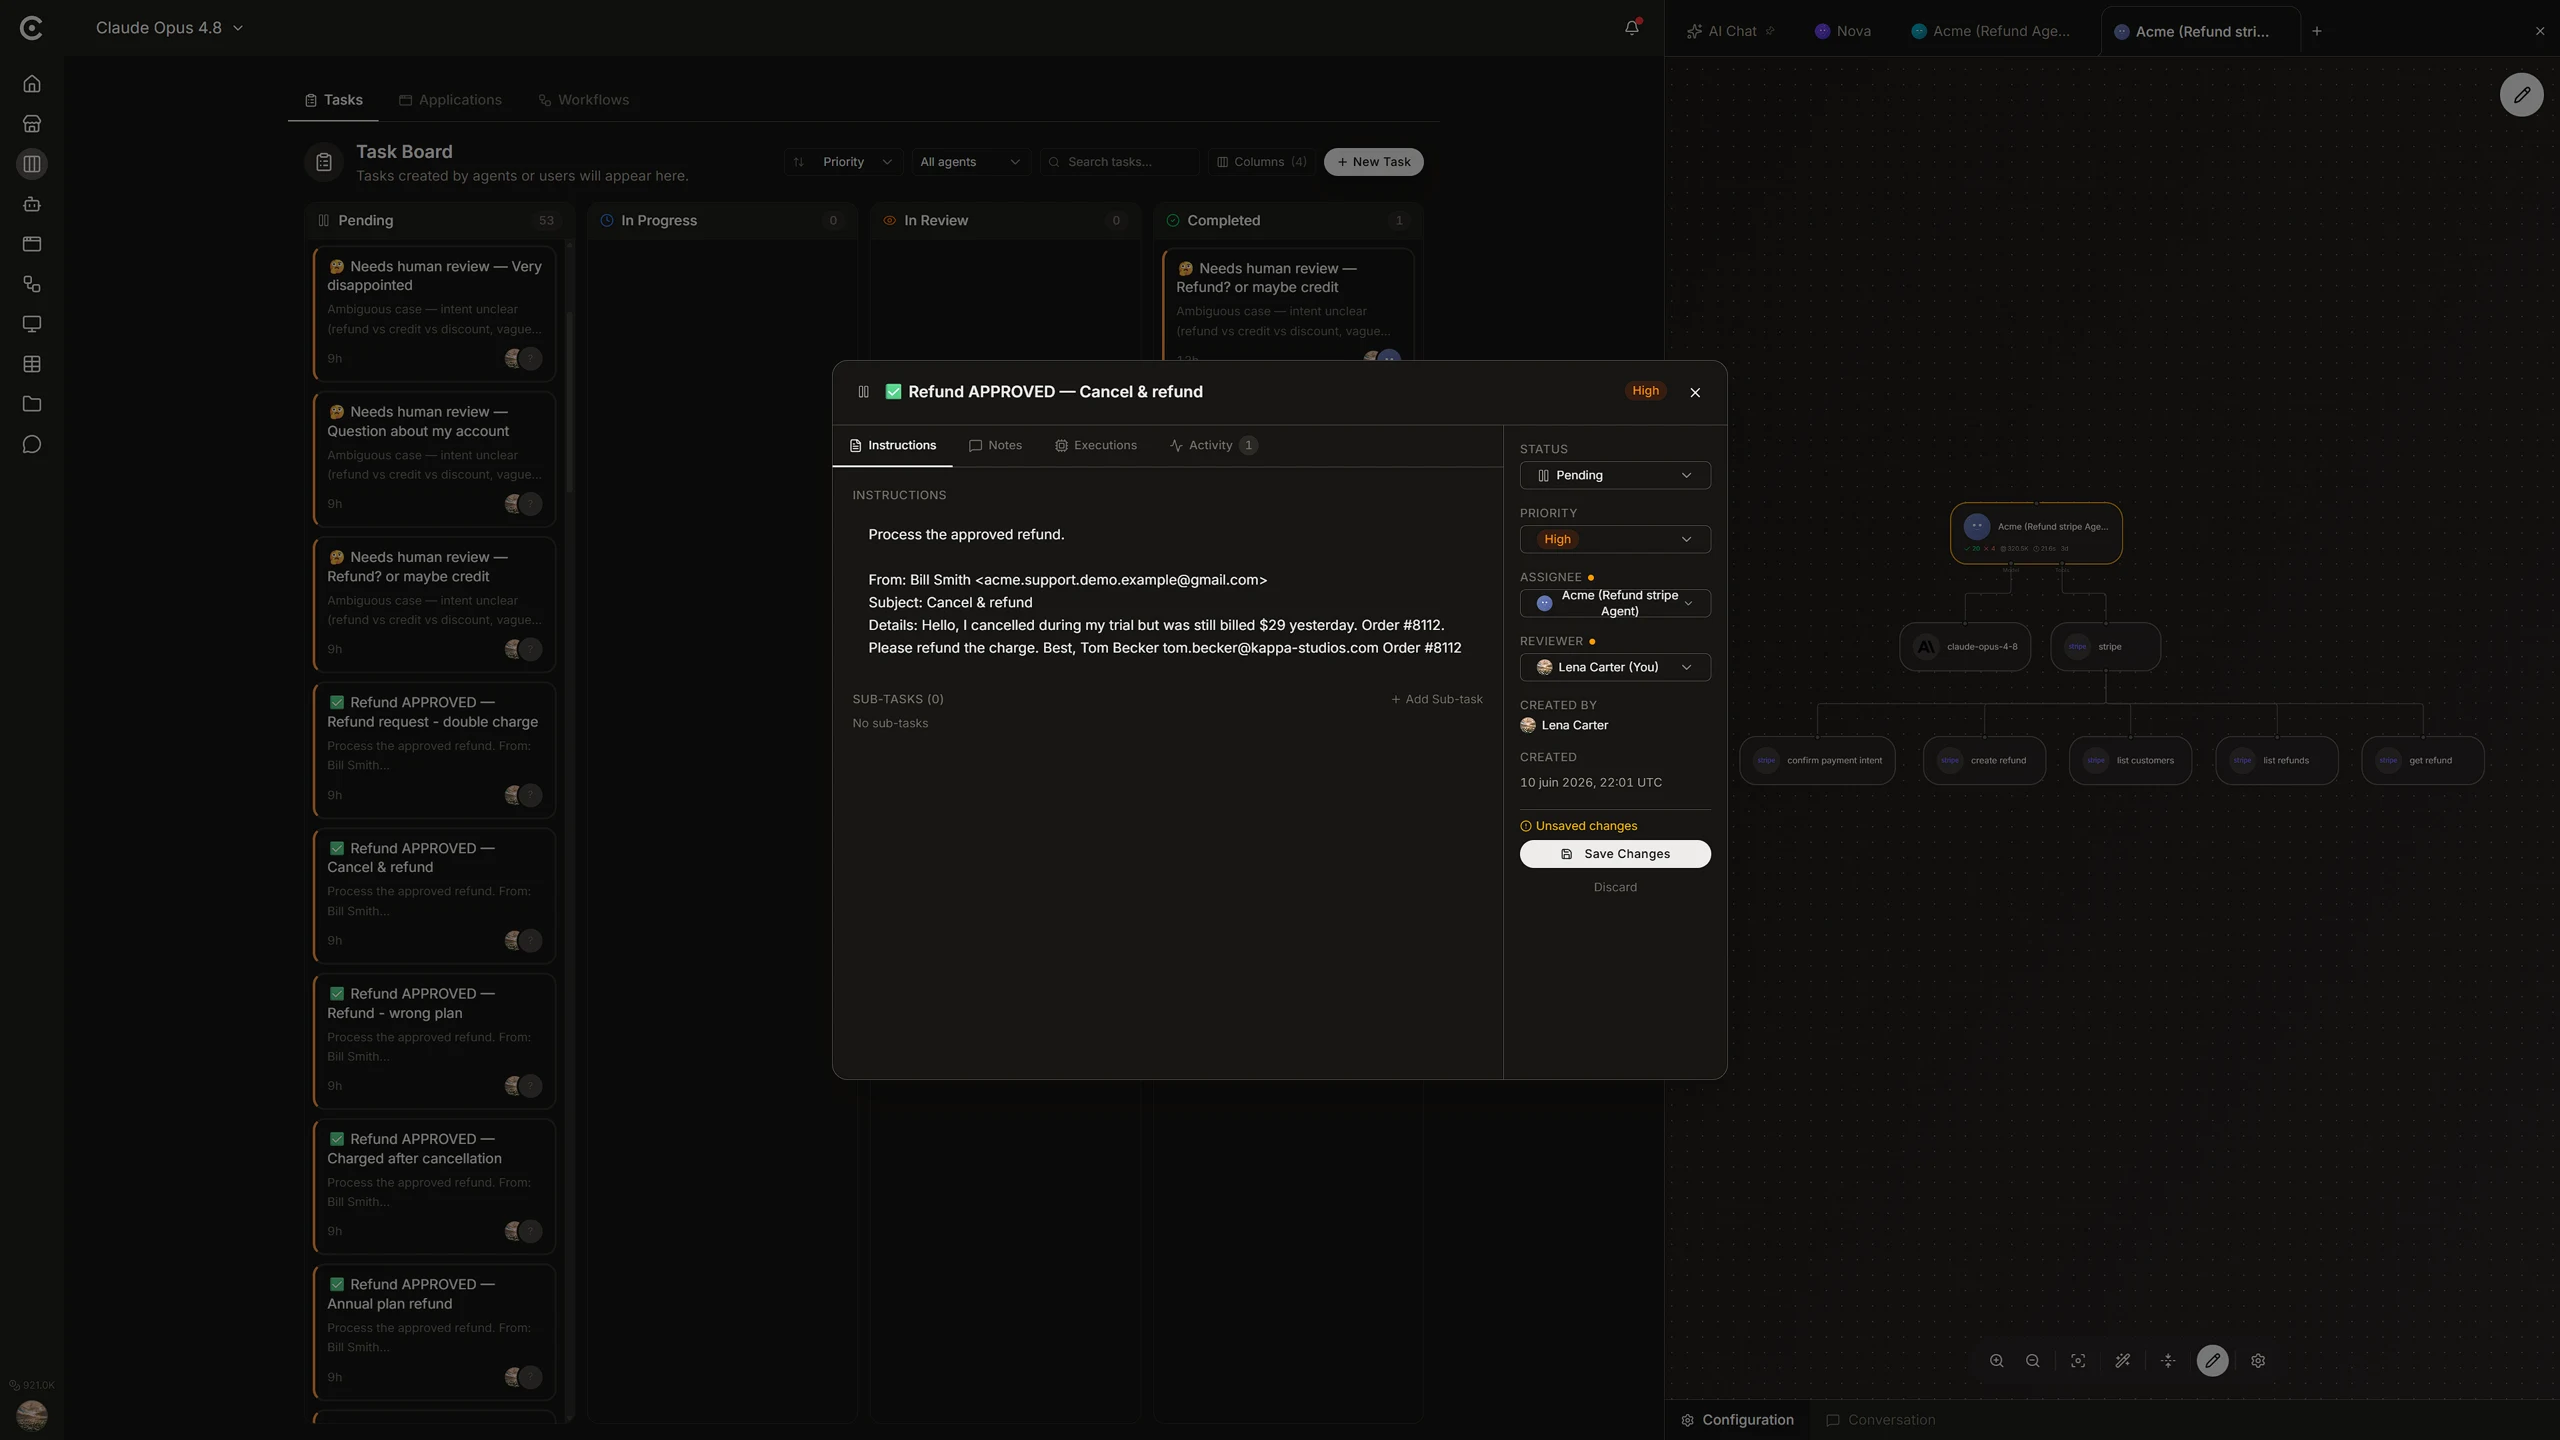The image size is (2560, 1440).
Task: Open the All agents filter dropdown
Action: point(970,162)
